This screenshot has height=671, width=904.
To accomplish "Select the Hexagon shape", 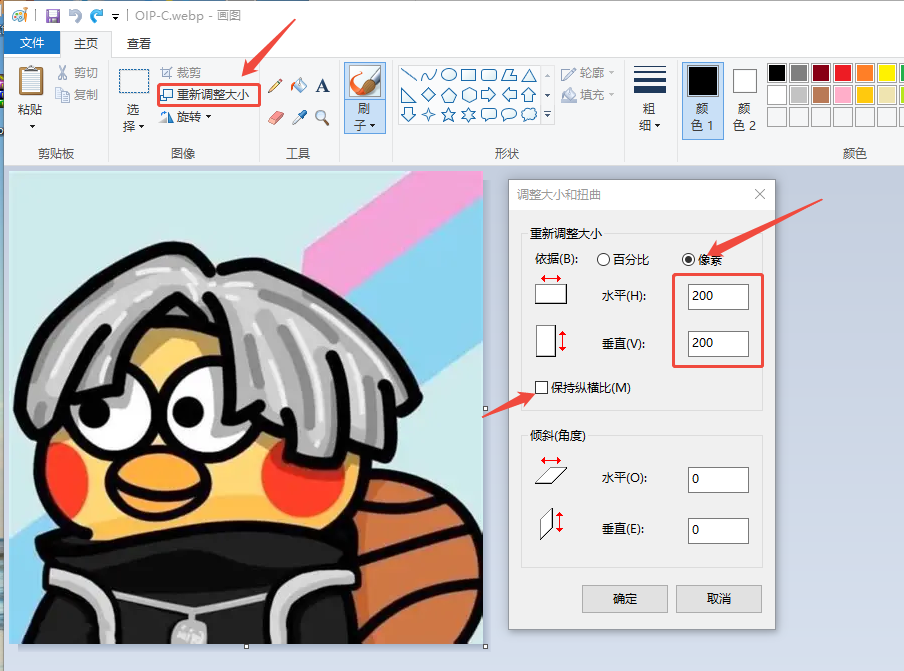I will coord(469,95).
